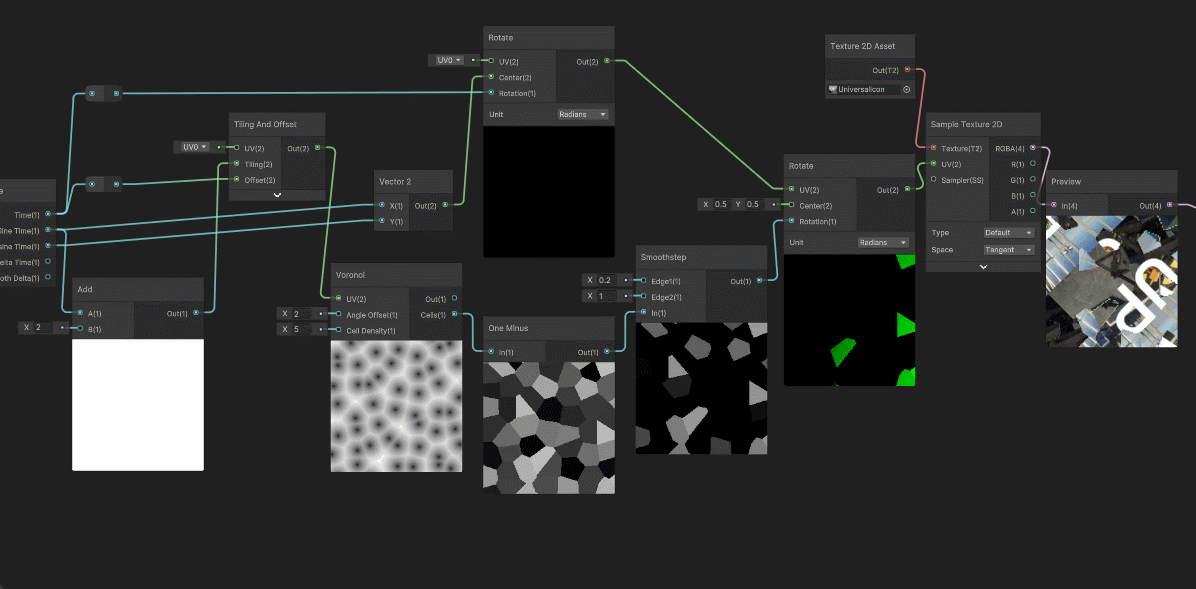This screenshot has height=589, width=1196.
Task: Click the Voronoi Cells(1) output port
Action: [x=455, y=314]
